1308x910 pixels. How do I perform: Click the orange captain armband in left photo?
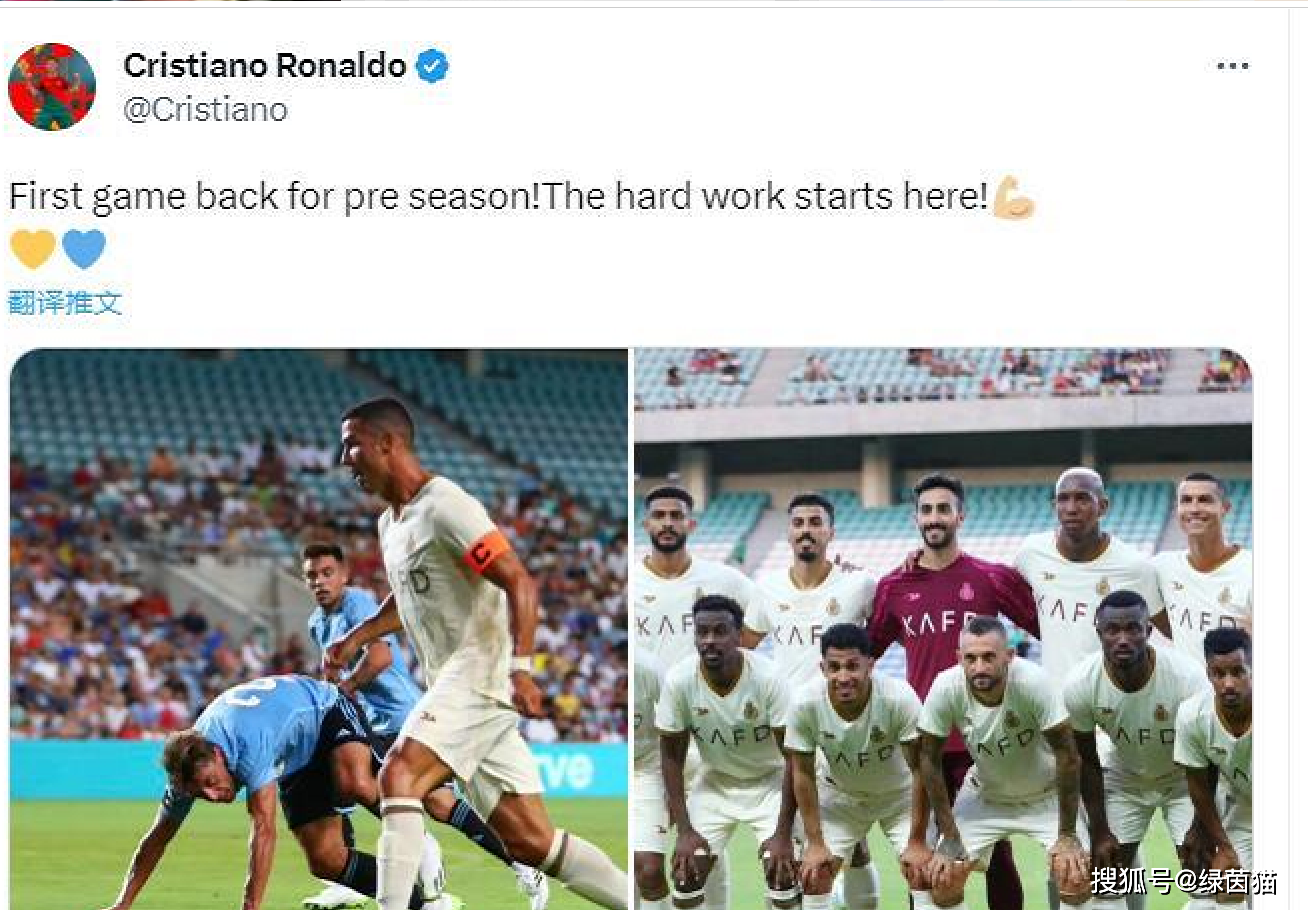pos(486,551)
